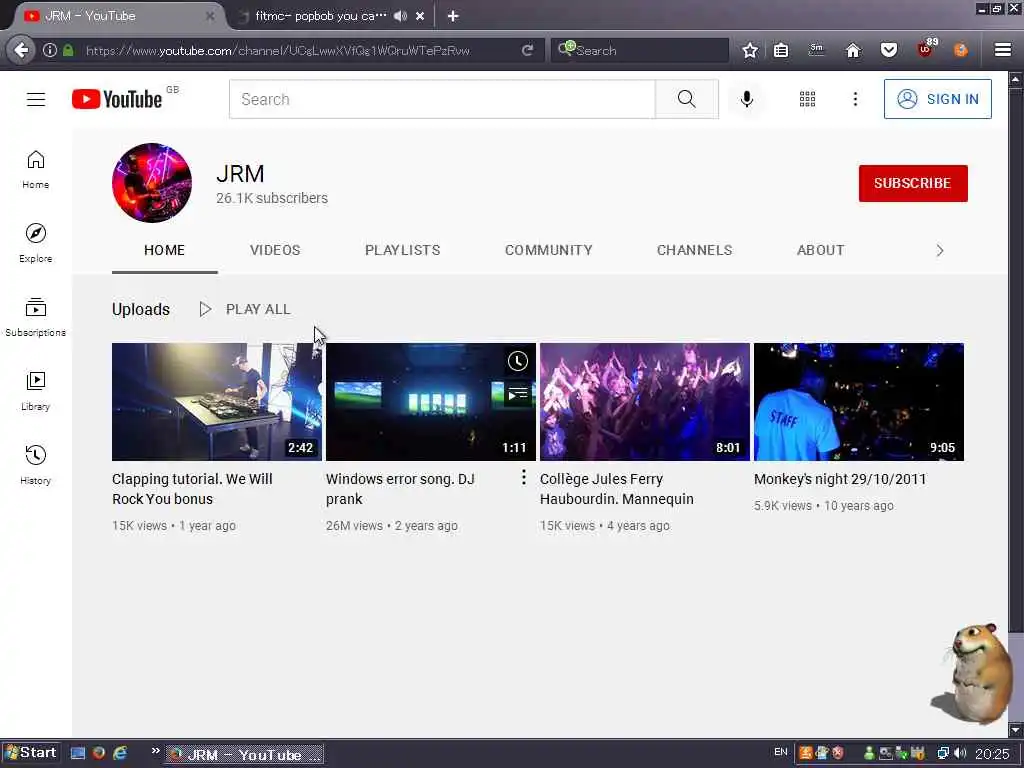The height and width of the screenshot is (768, 1024).
Task: Open Monkey's night 29/10/2011 title
Action: coord(840,479)
